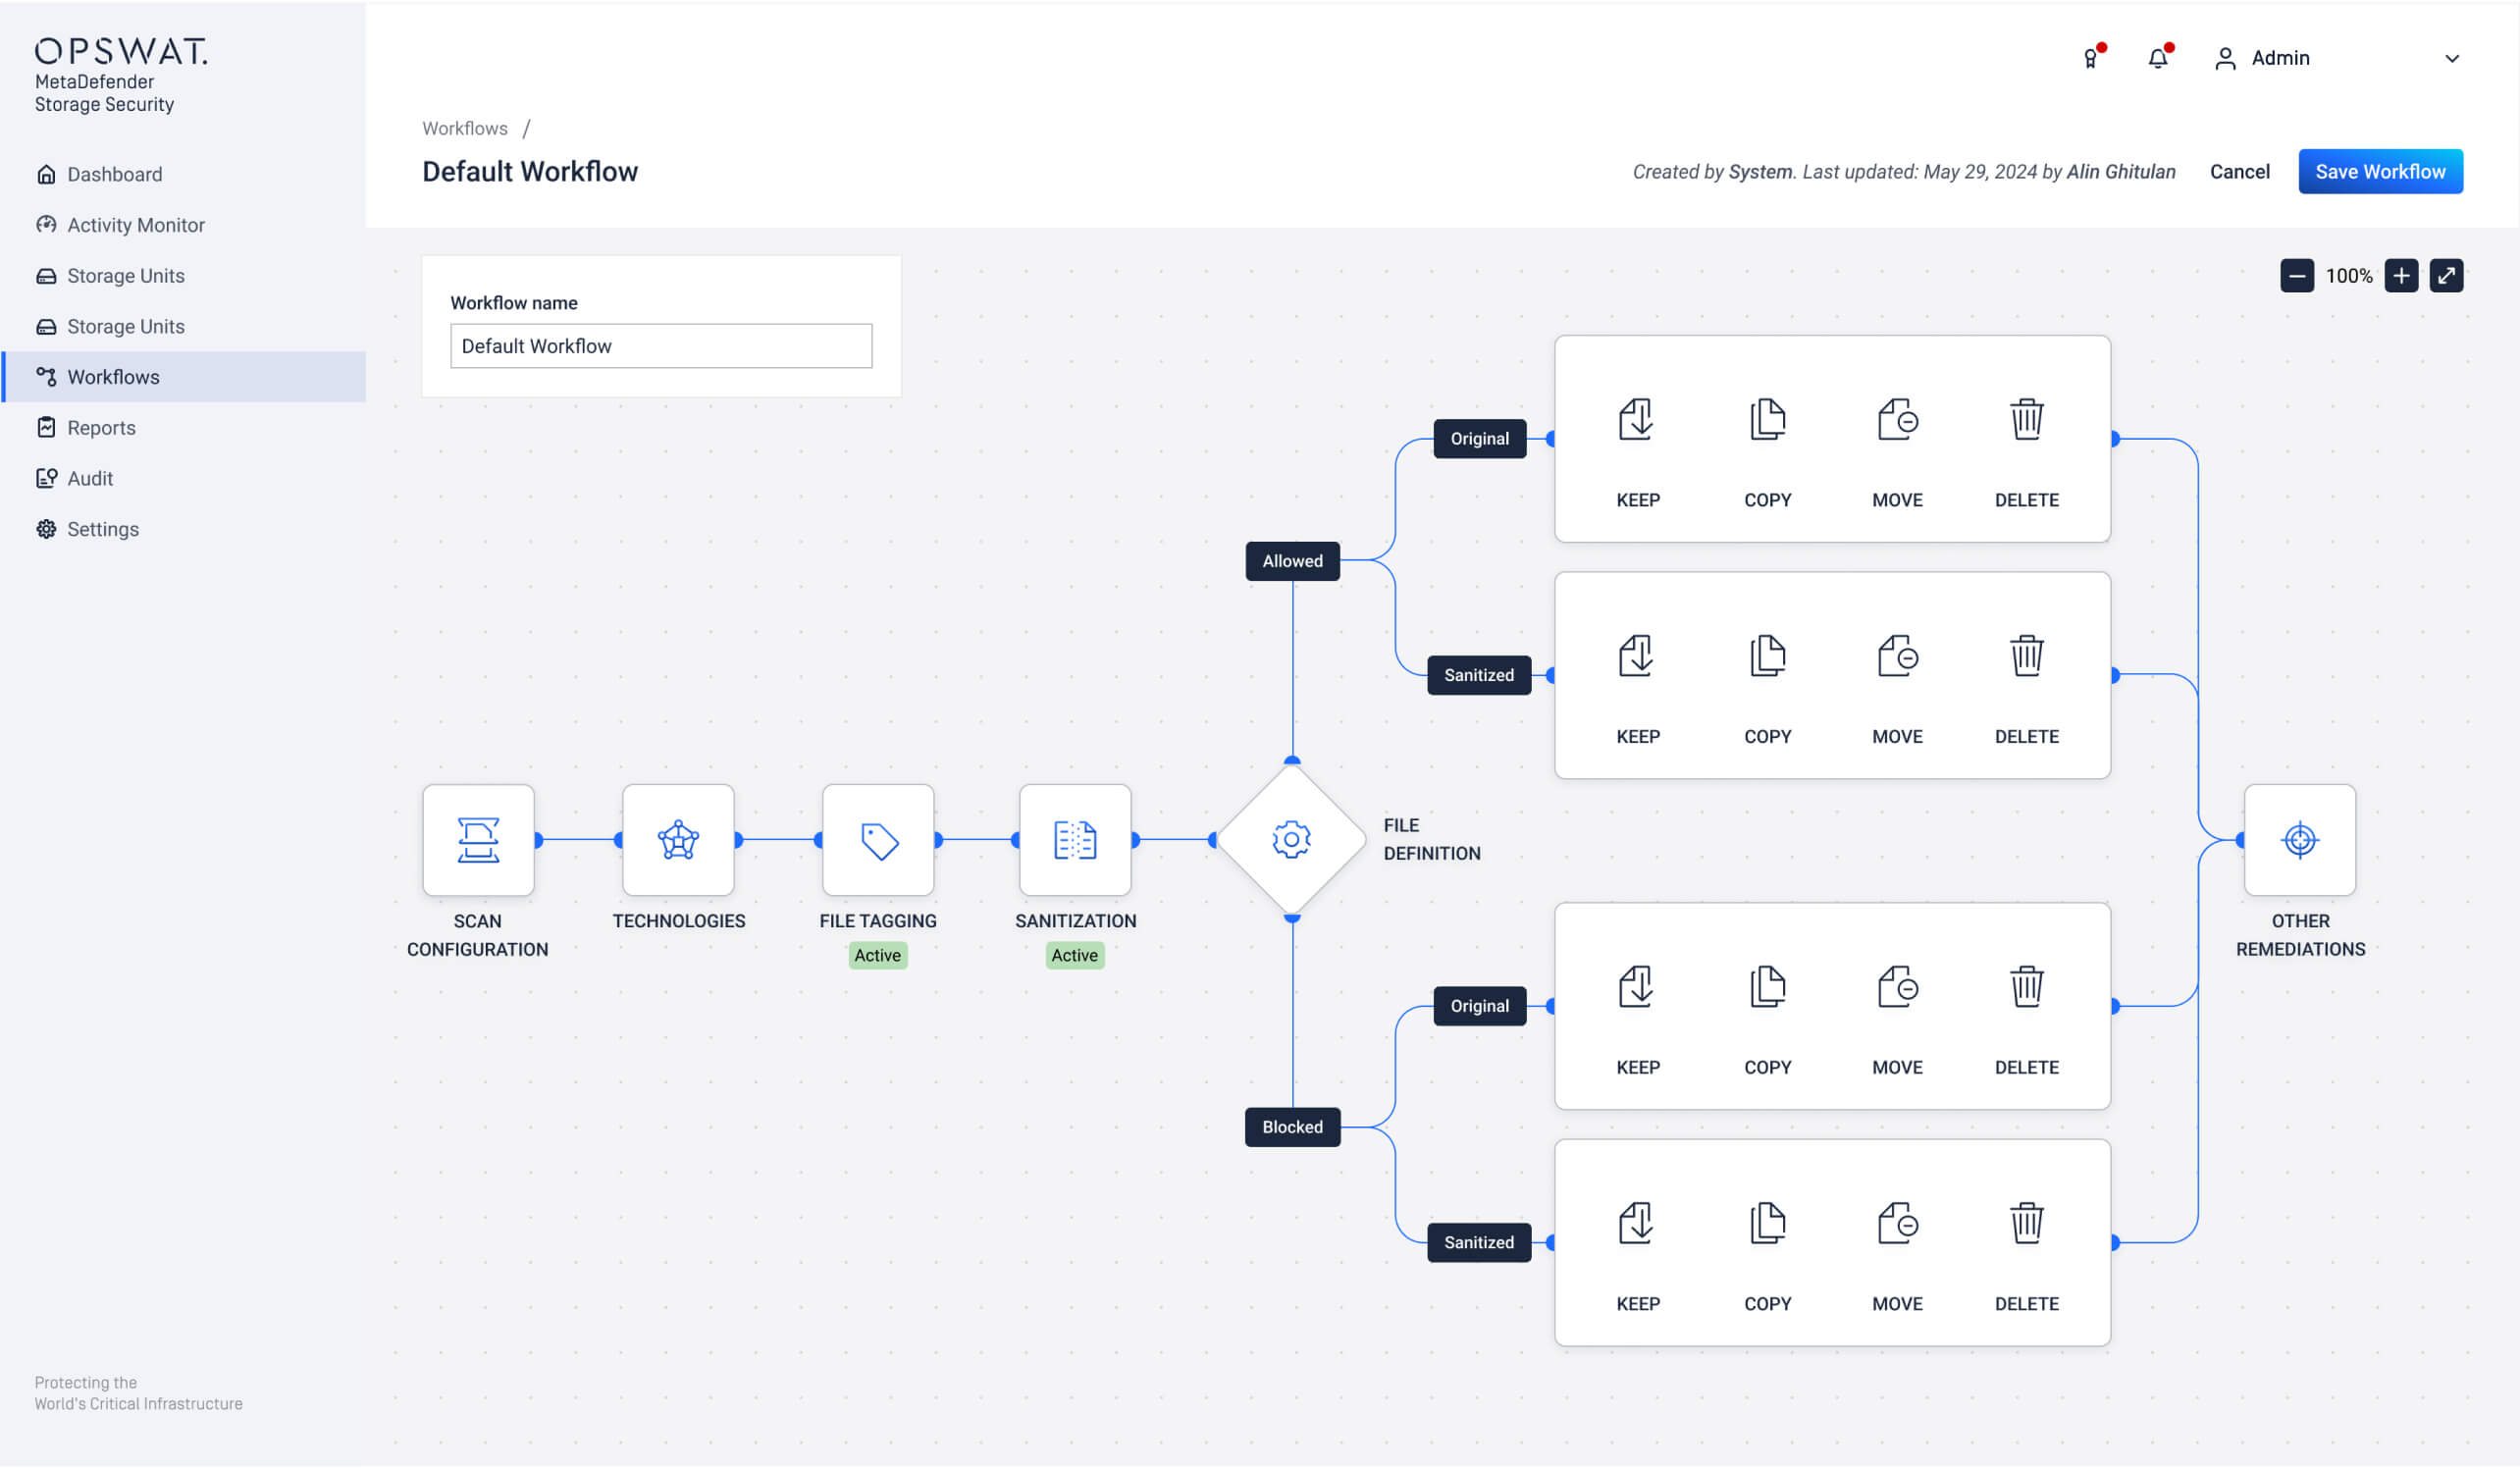The image size is (2520, 1469).
Task: Select the Scan Configuration node icon
Action: point(478,840)
